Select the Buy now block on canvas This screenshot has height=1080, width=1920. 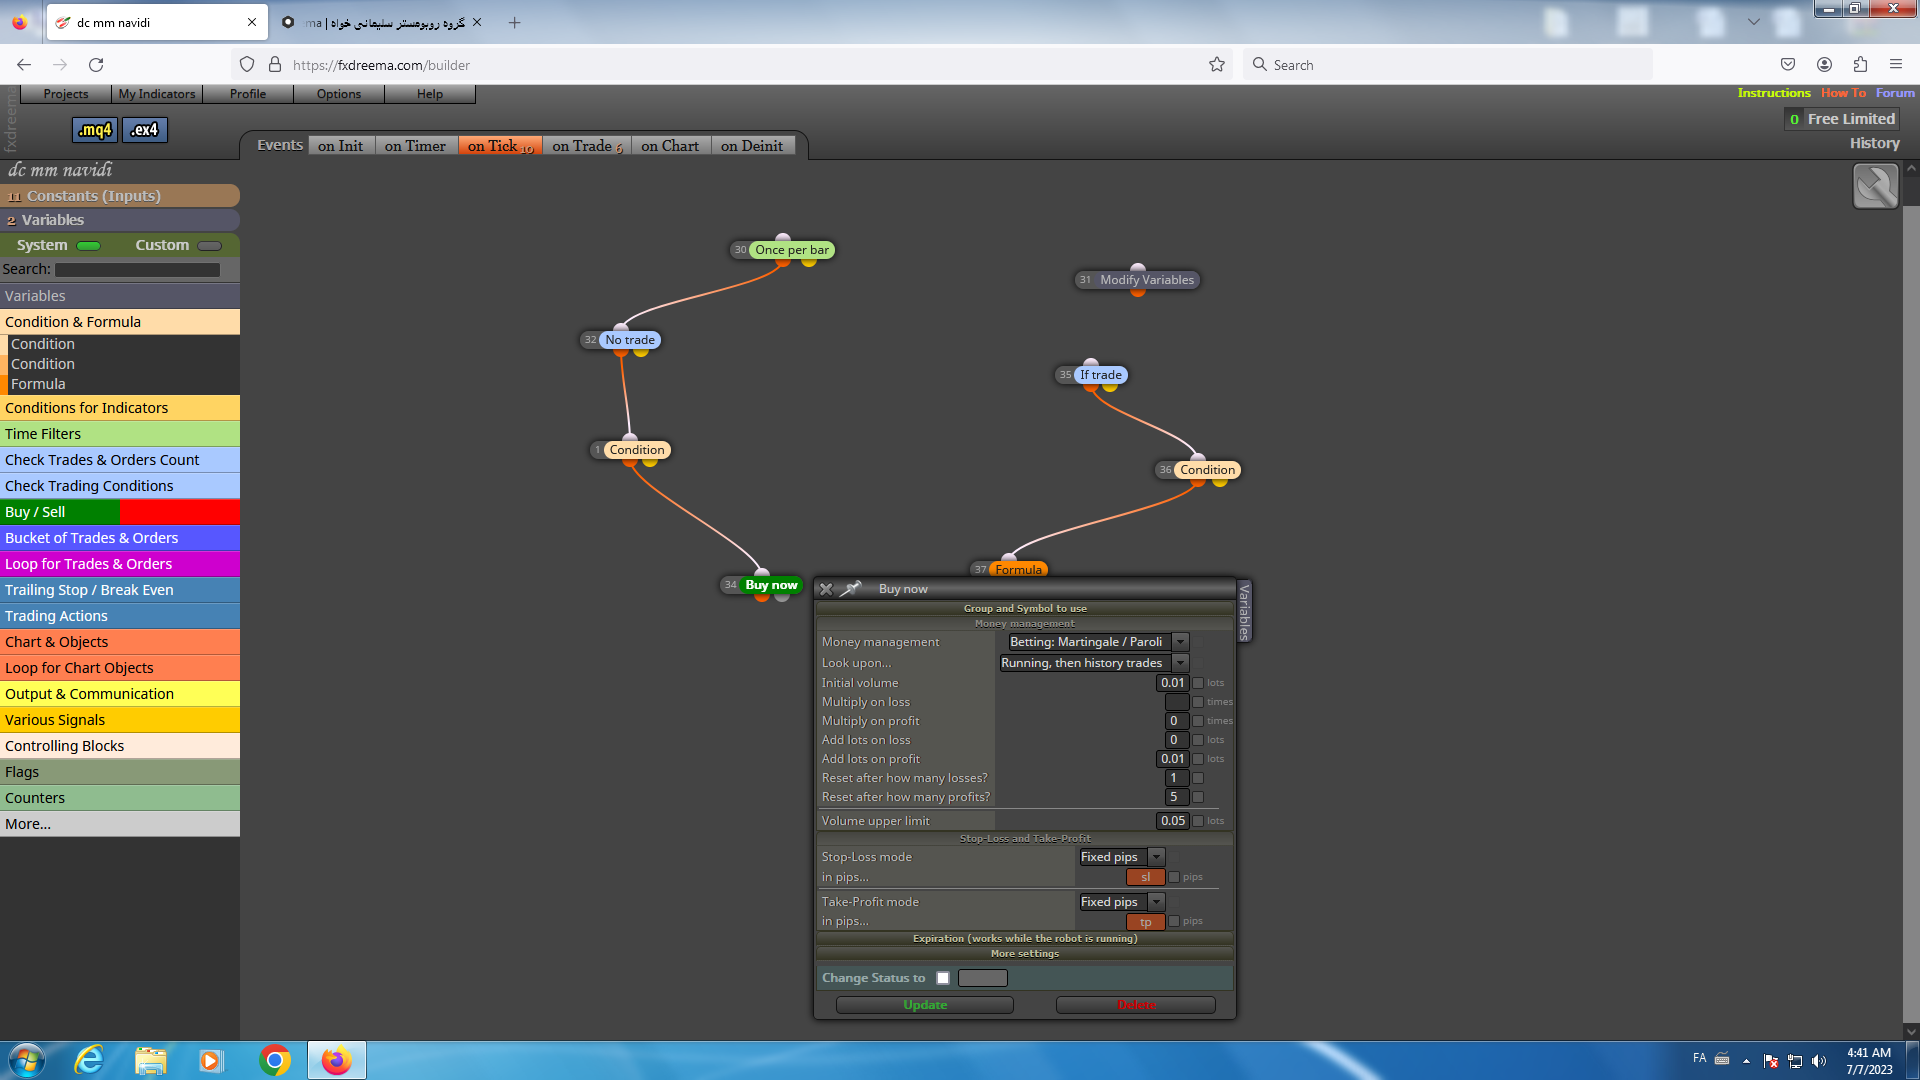click(771, 585)
